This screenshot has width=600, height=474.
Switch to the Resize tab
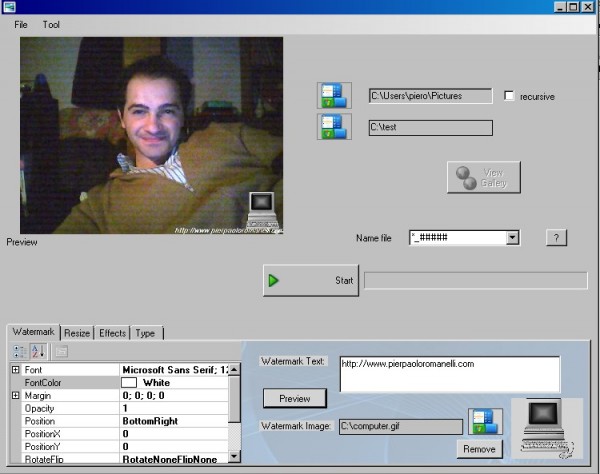pos(78,333)
